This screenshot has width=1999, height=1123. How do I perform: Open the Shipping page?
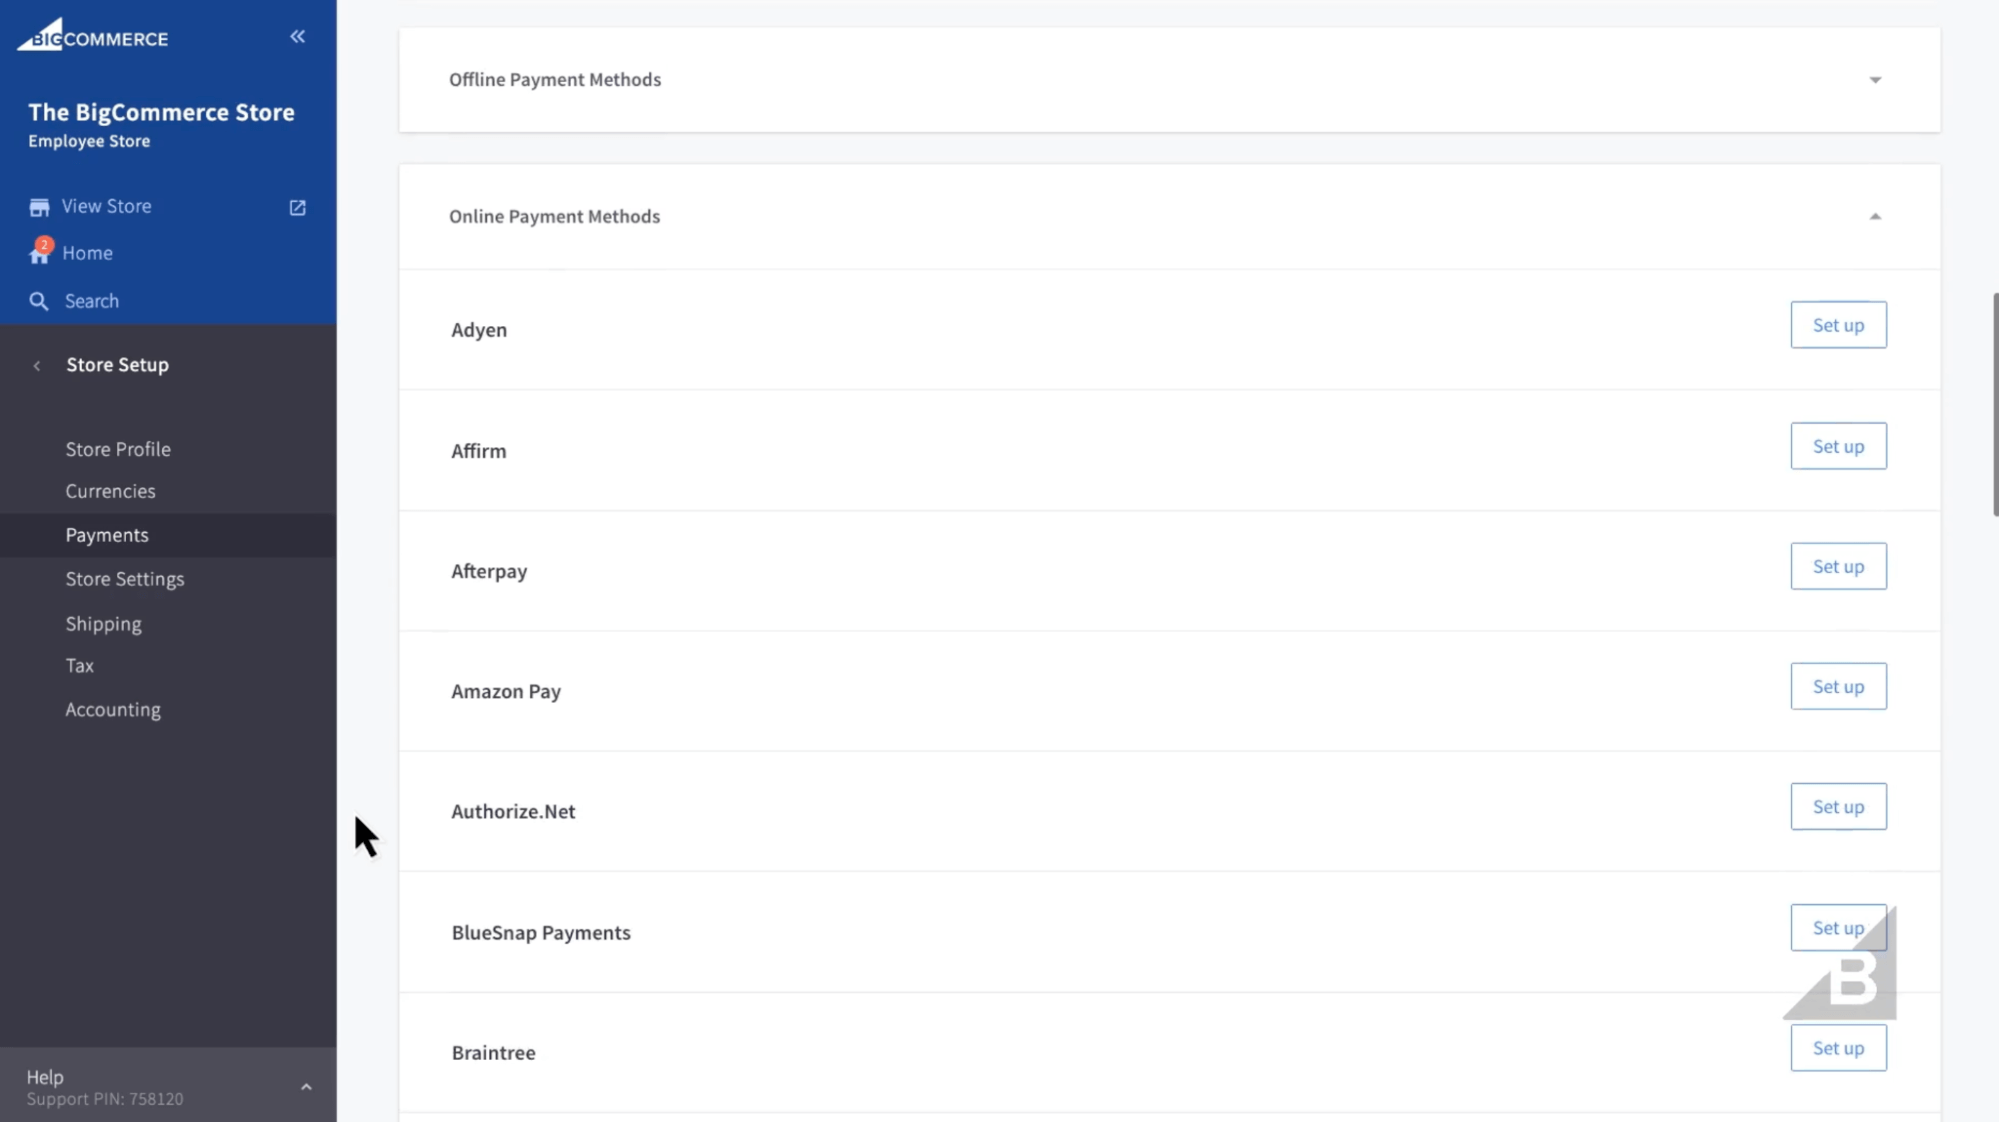[x=104, y=624]
